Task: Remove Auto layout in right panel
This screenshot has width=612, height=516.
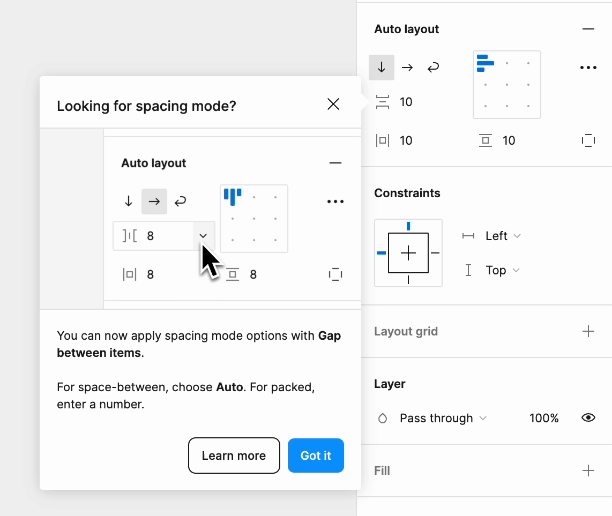Action: (588, 29)
